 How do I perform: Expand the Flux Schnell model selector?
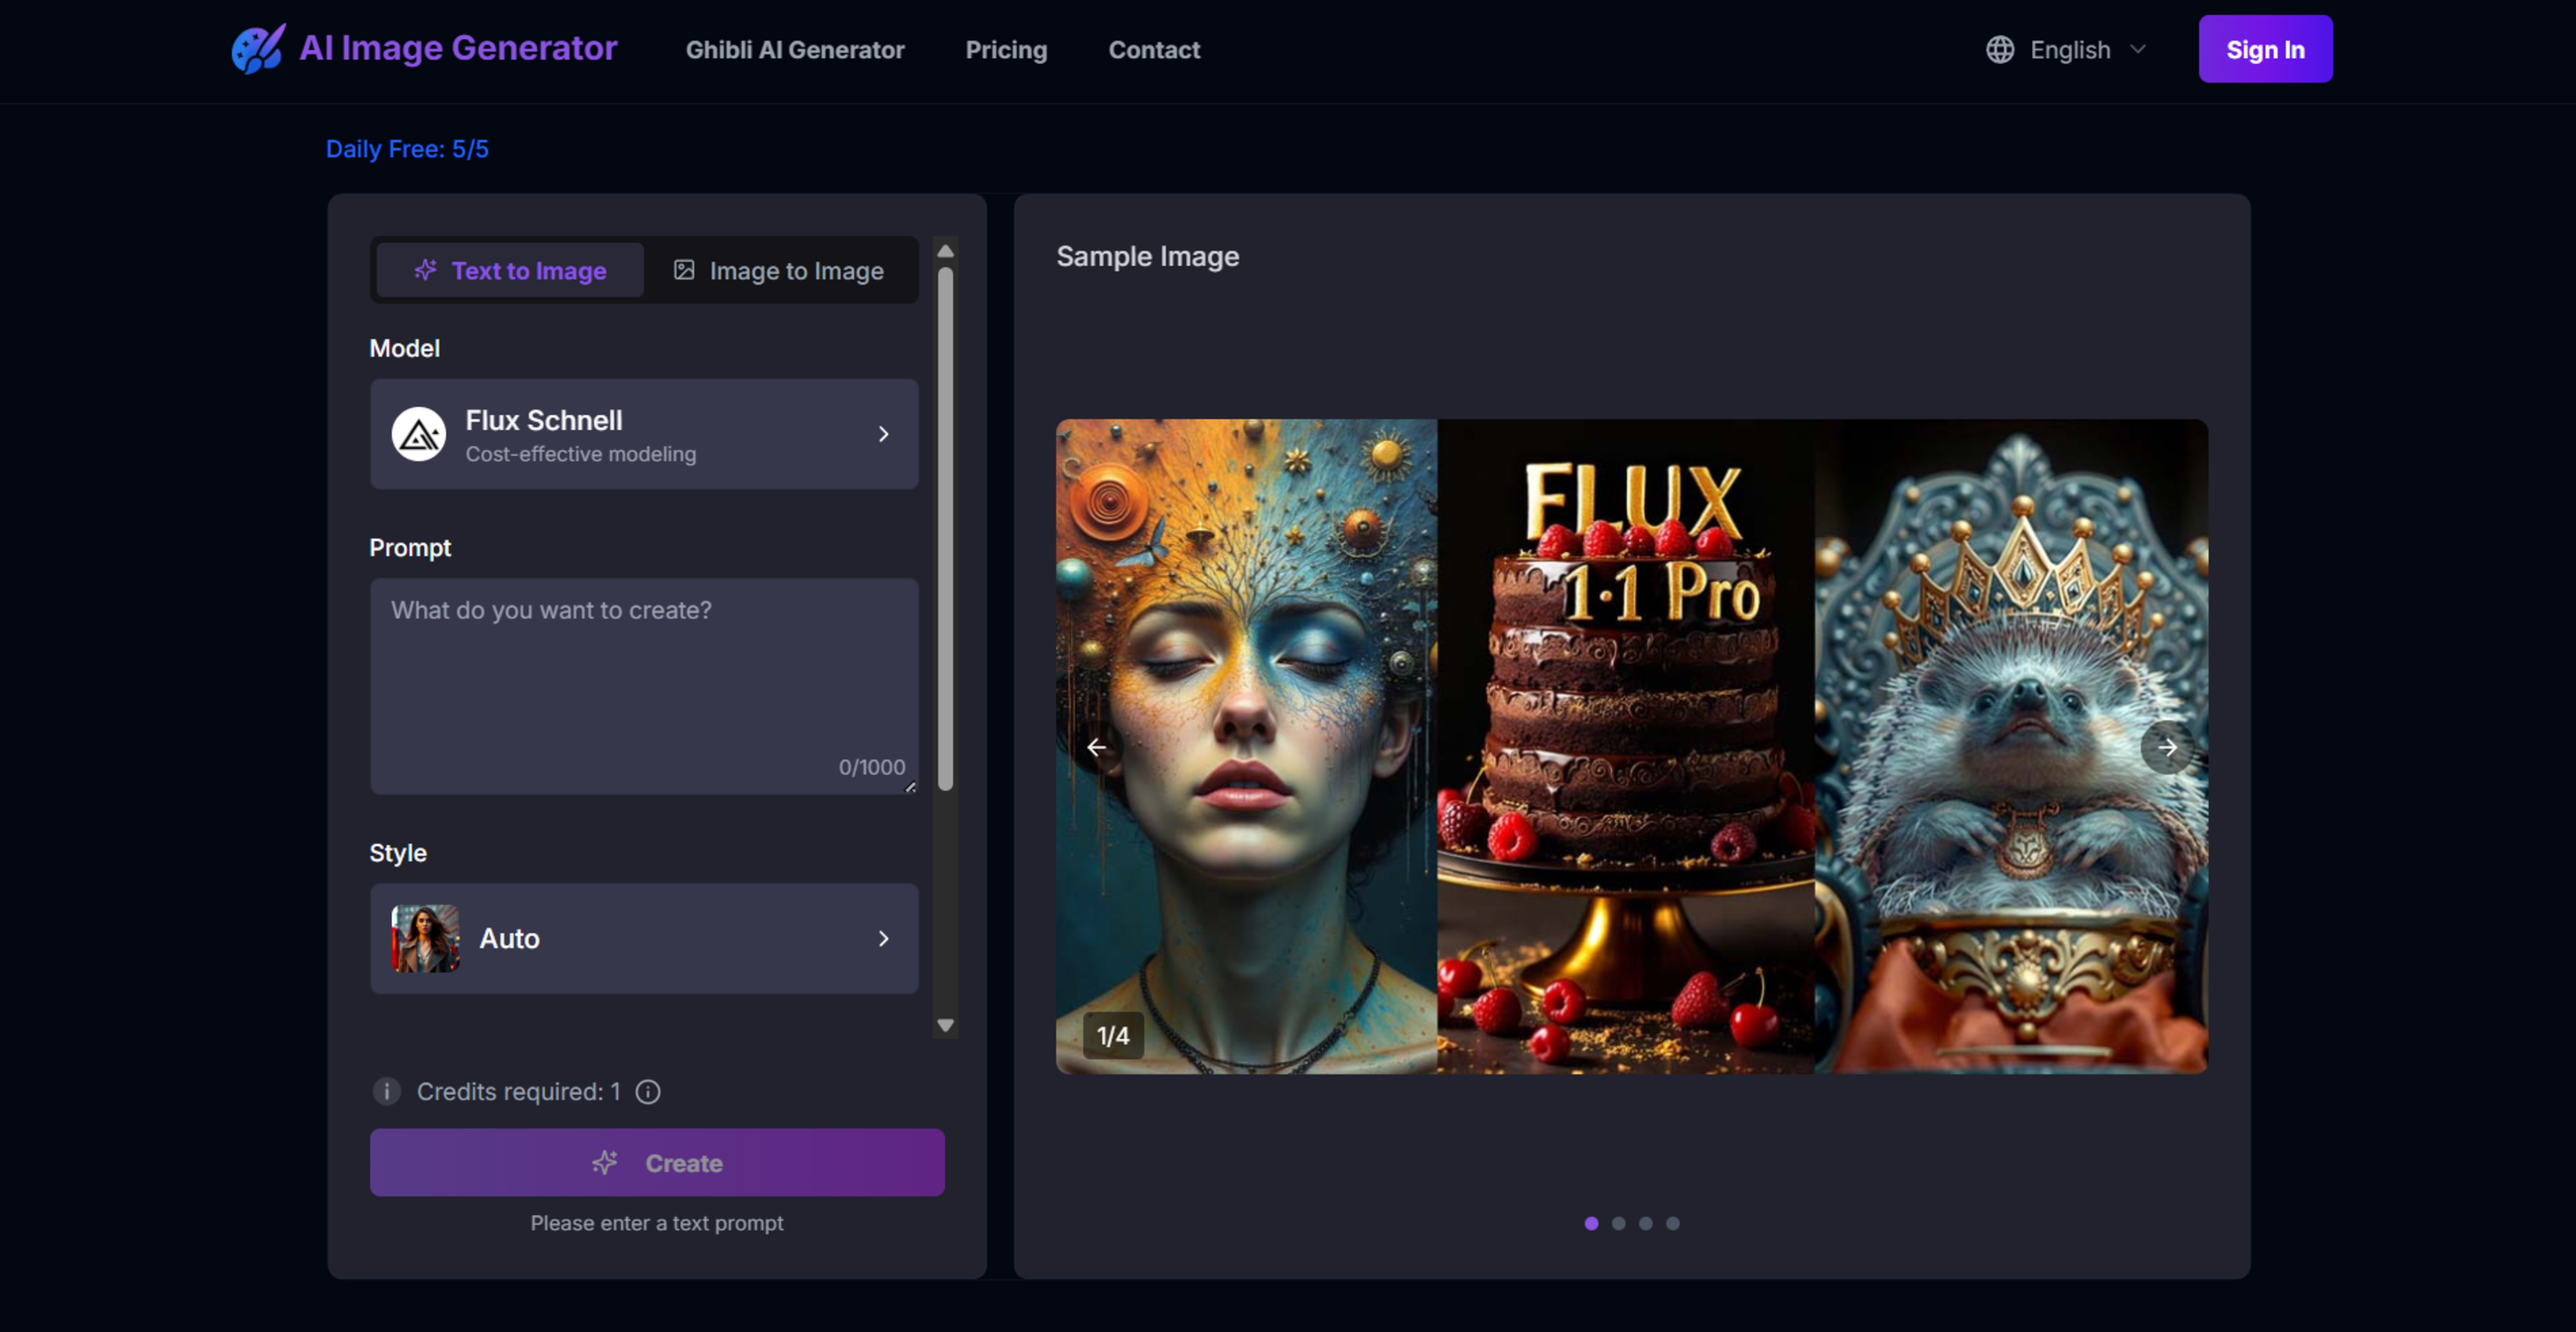pyautogui.click(x=882, y=434)
